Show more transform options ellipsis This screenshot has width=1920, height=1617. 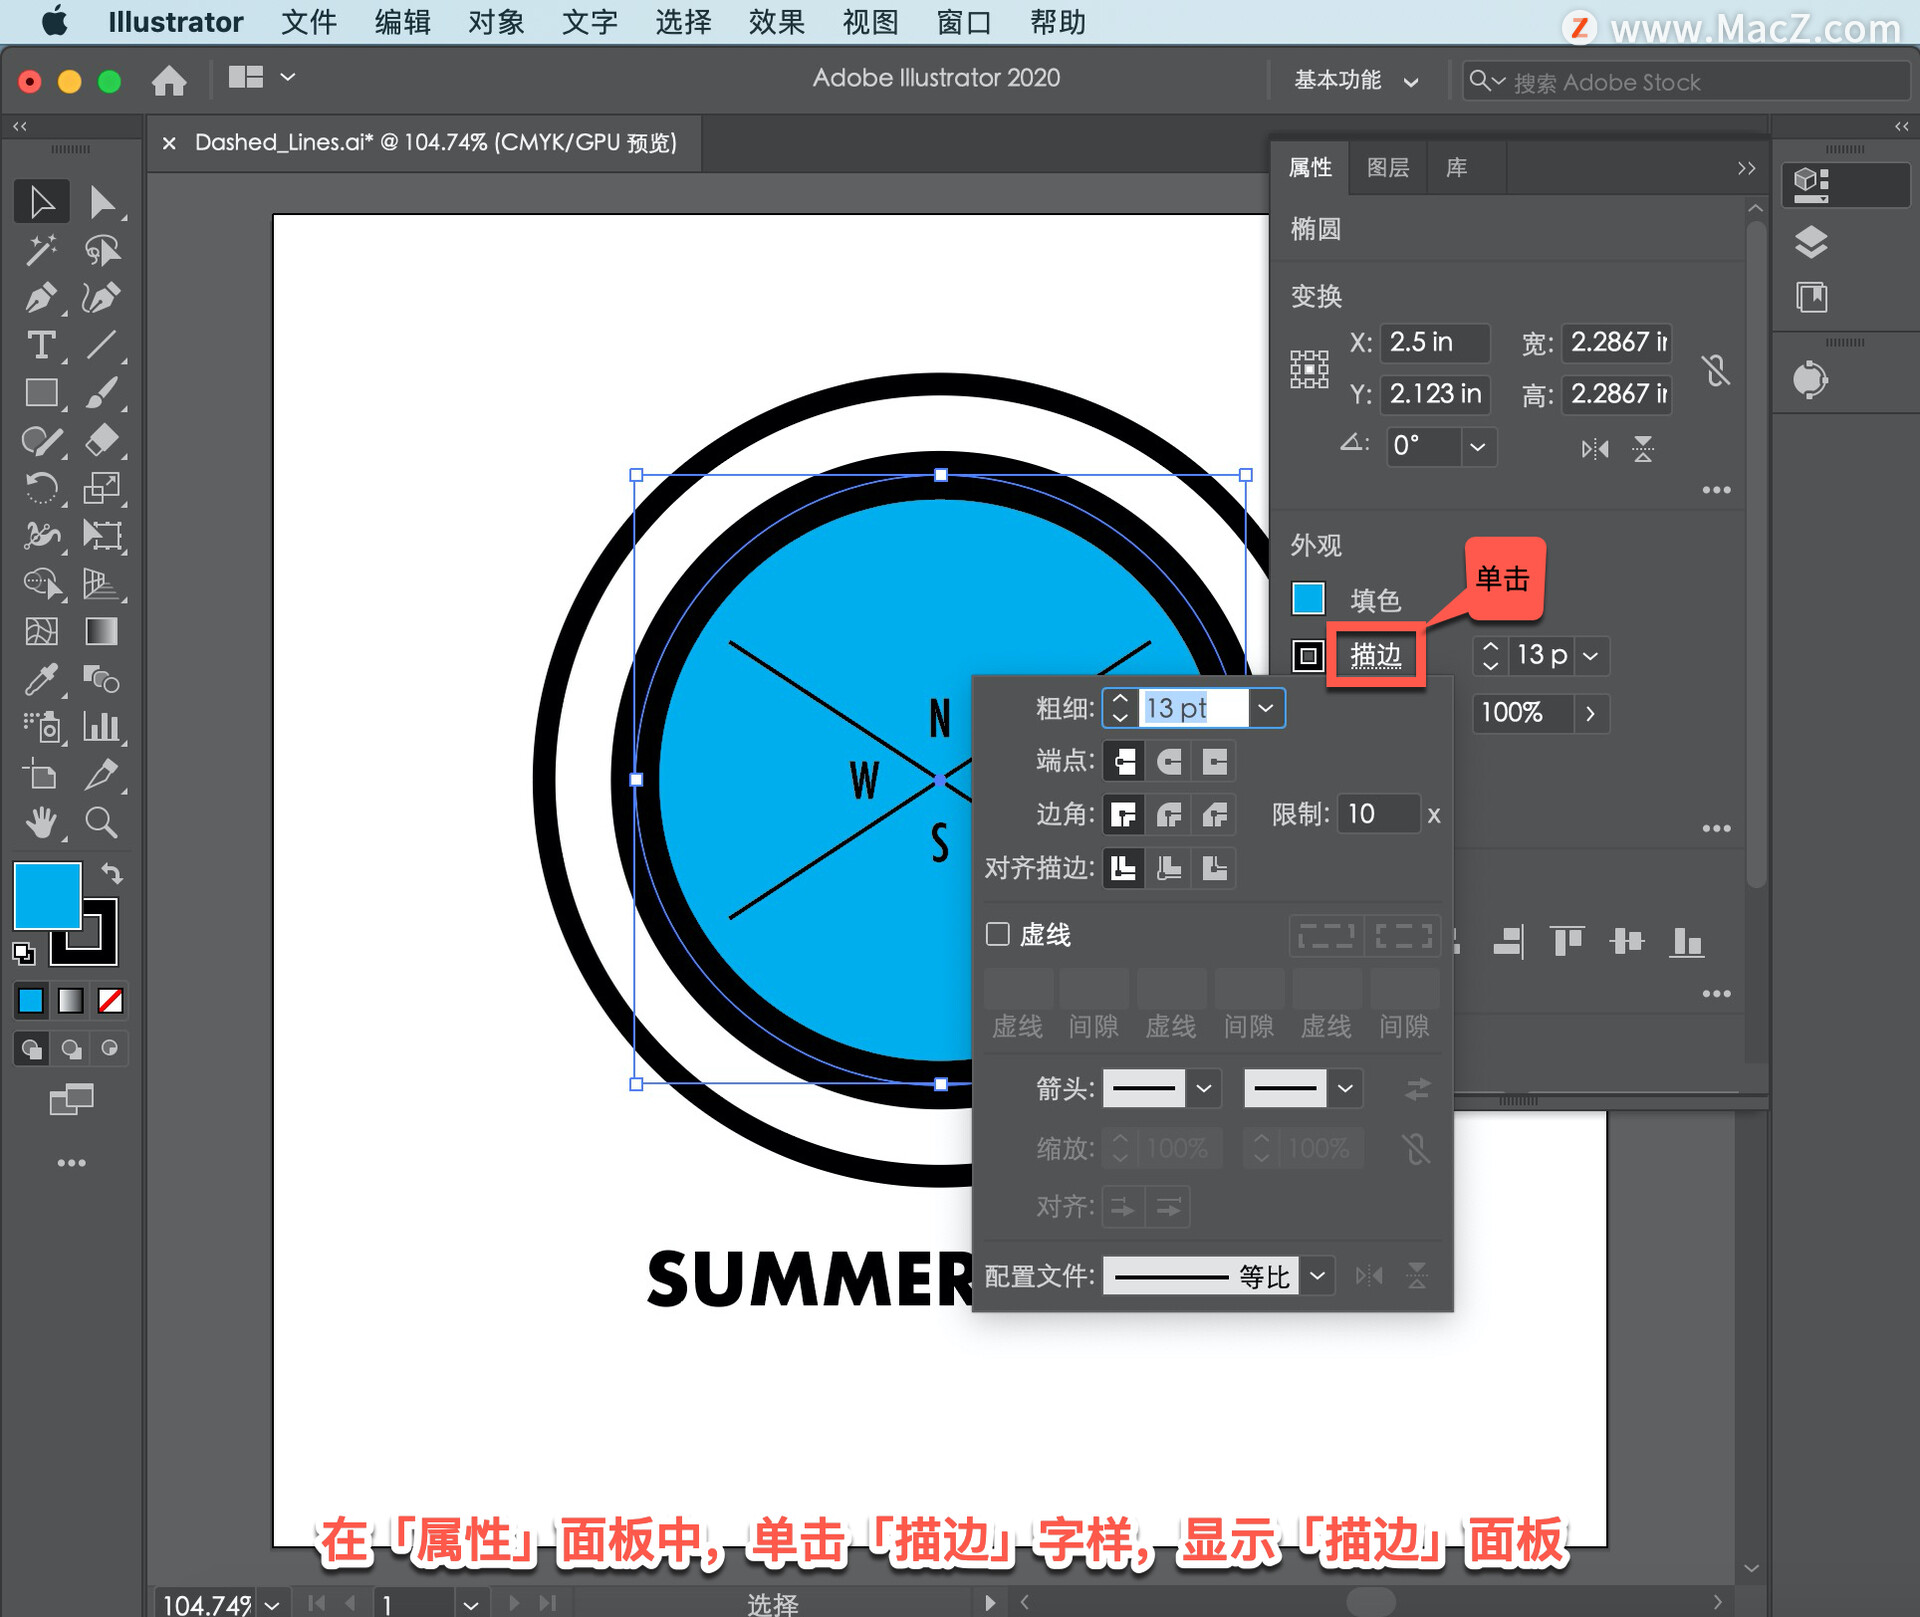[x=1716, y=490]
